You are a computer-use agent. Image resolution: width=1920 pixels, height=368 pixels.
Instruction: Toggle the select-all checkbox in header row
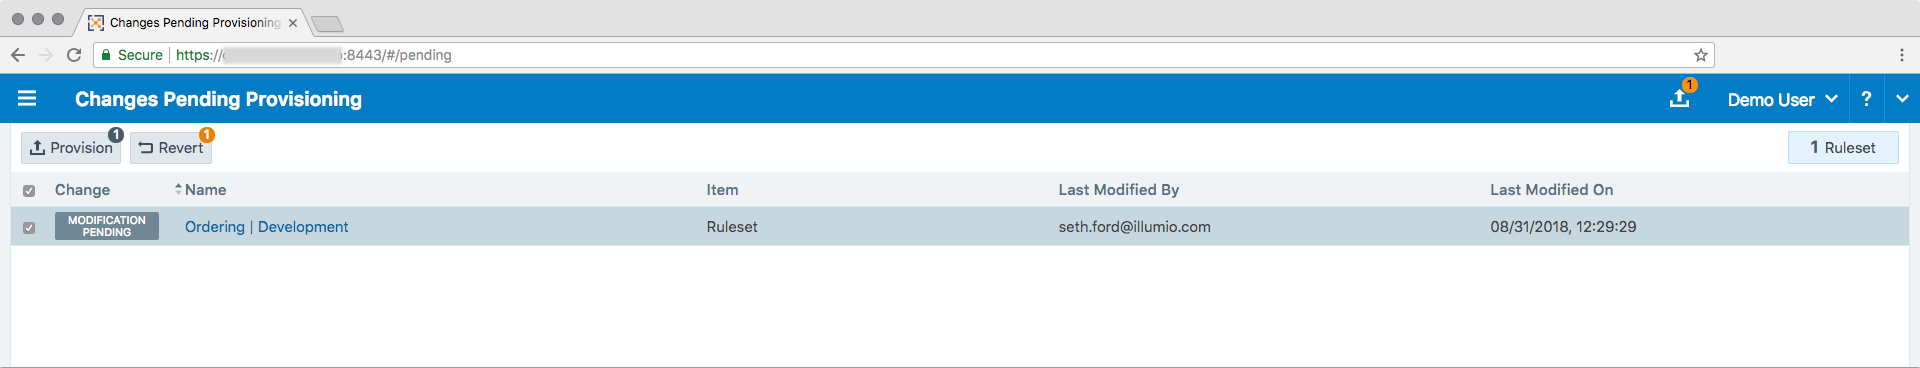pos(29,190)
